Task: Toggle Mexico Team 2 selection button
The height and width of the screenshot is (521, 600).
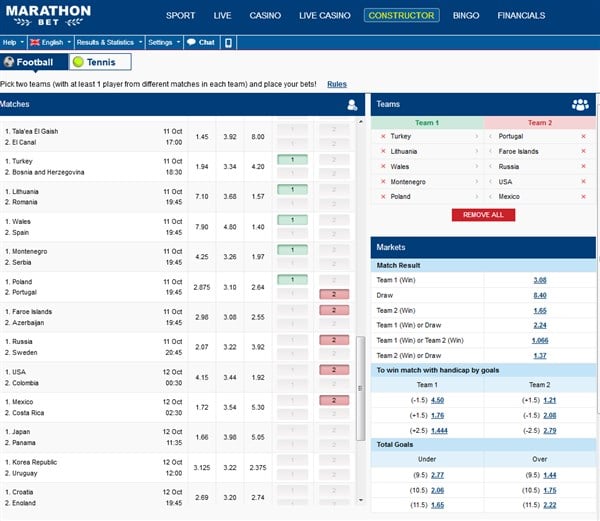Action: [x=334, y=401]
